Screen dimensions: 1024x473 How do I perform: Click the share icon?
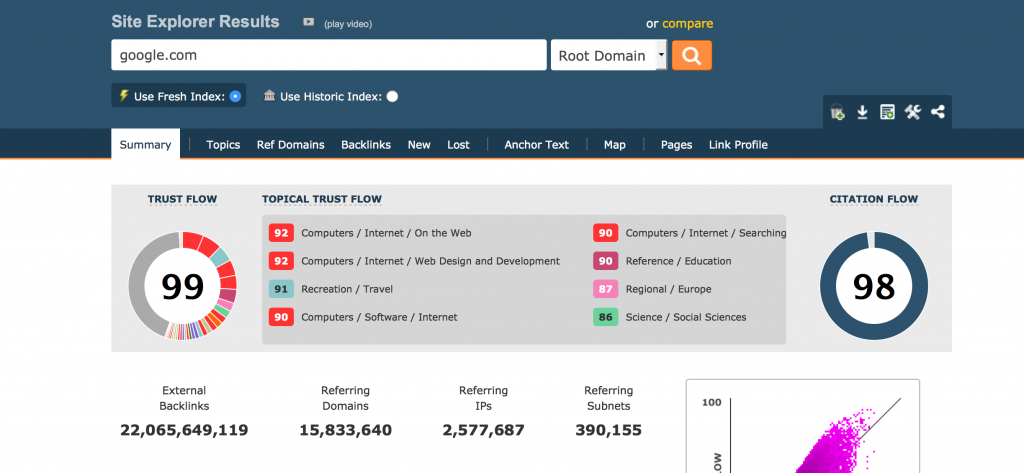[938, 112]
